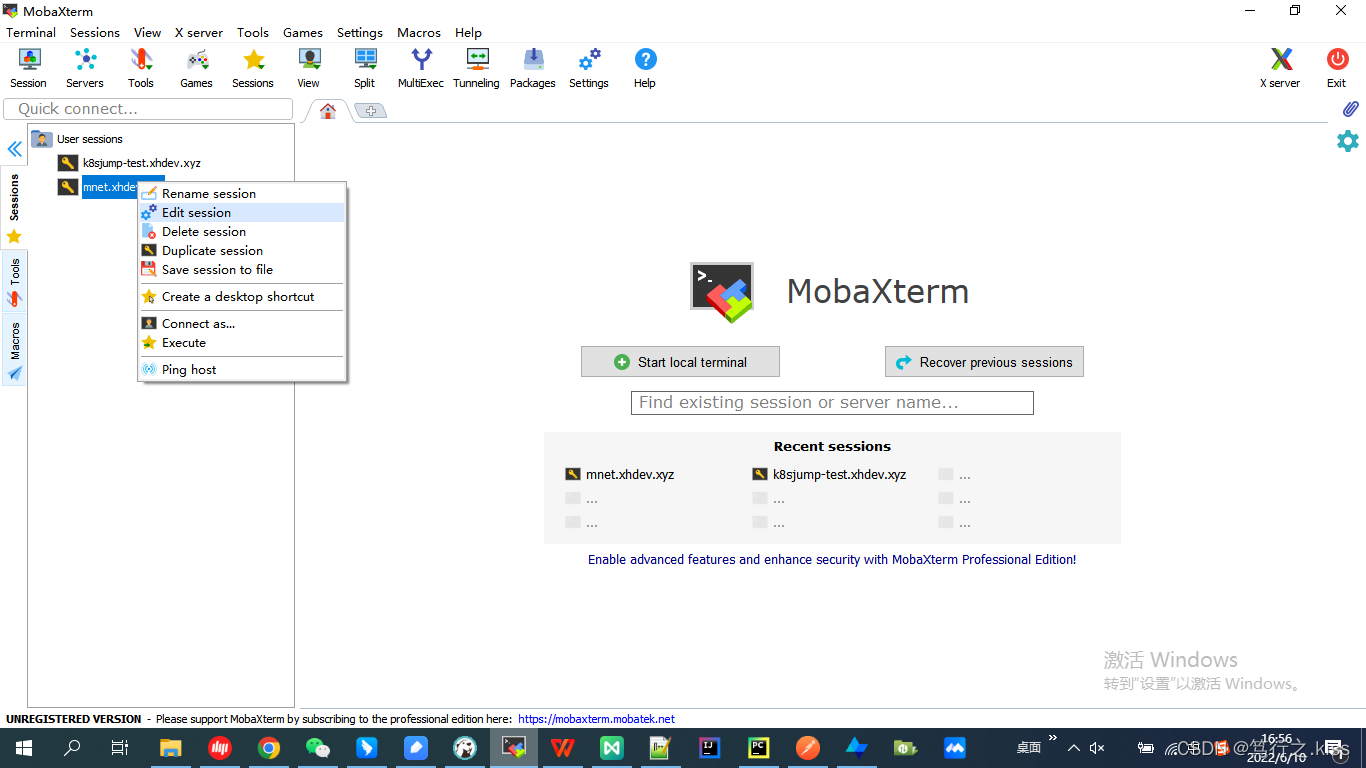Choose Create a desktop shortcut
The image size is (1366, 768).
point(241,297)
